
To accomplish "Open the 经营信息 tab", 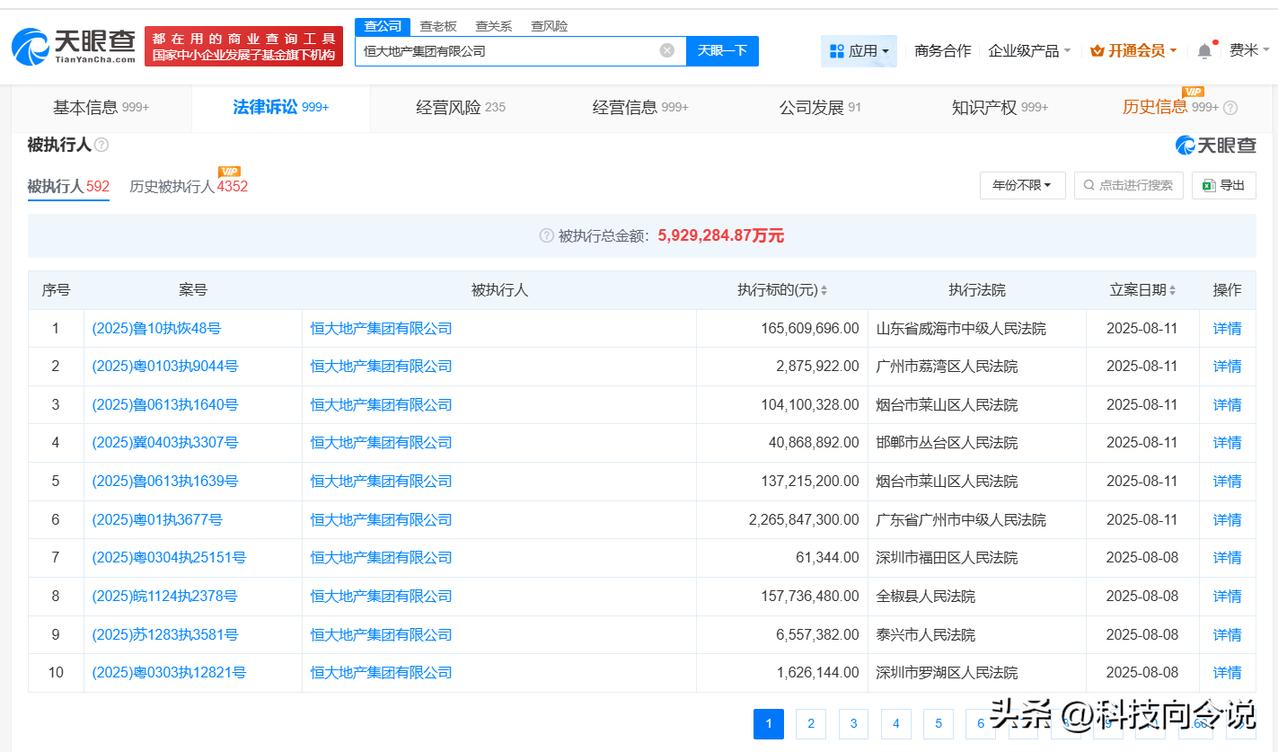I will click(640, 107).
